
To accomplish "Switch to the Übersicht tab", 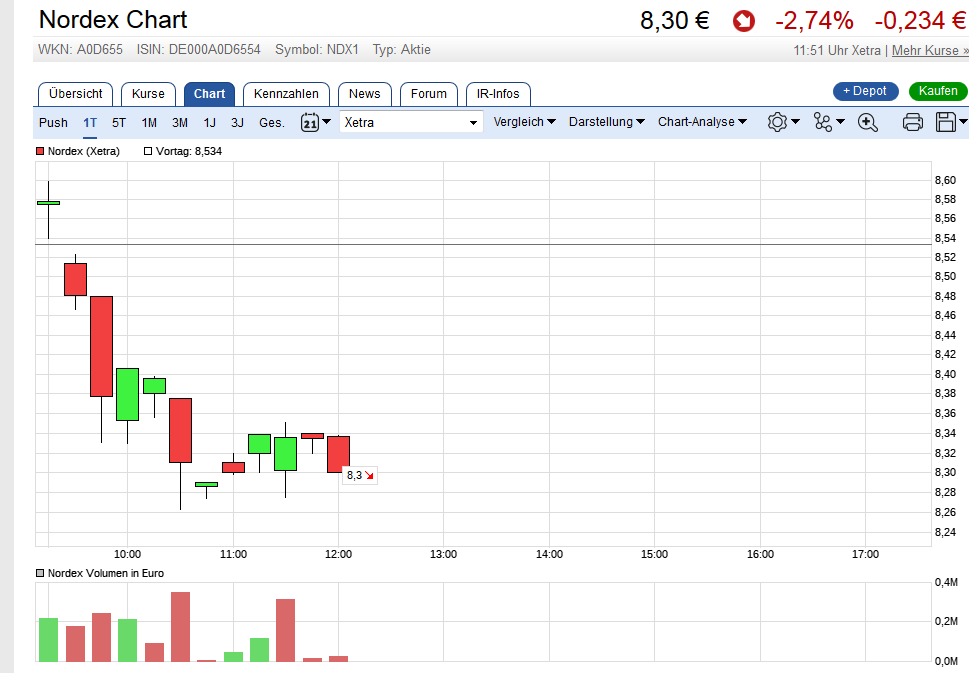I will (x=75, y=94).
